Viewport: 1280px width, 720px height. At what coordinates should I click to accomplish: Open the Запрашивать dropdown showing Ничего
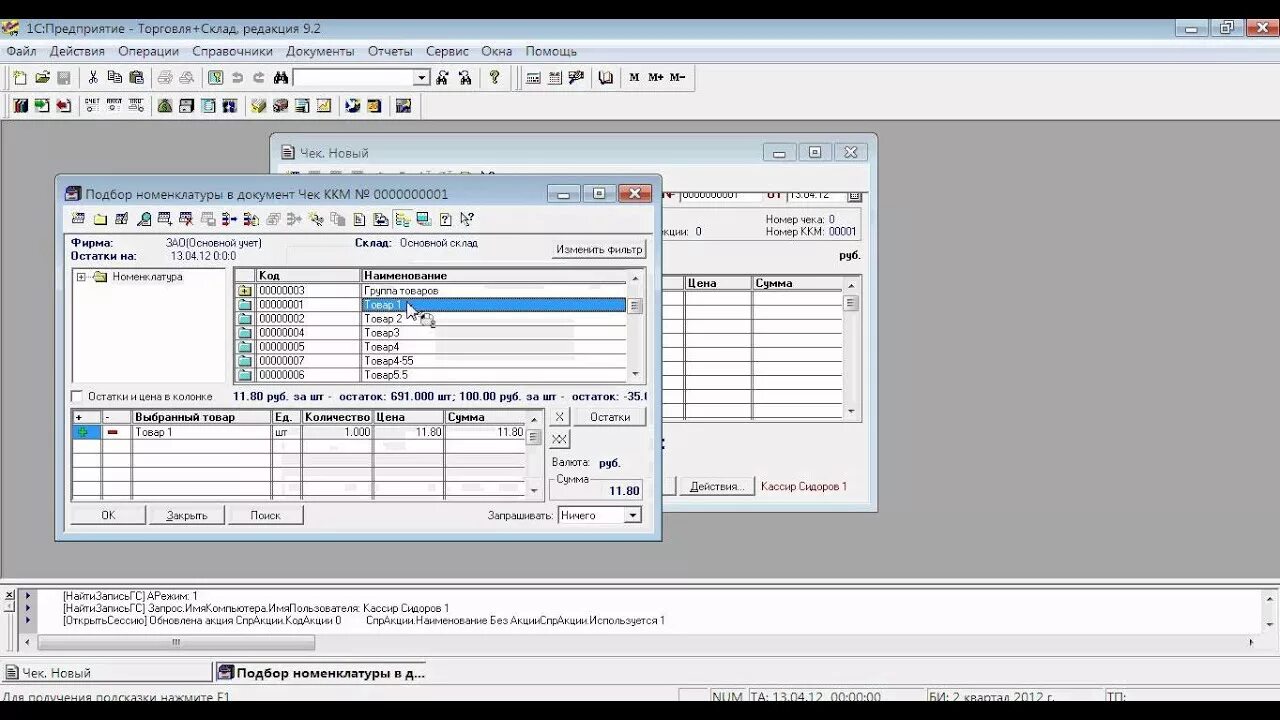(632, 516)
